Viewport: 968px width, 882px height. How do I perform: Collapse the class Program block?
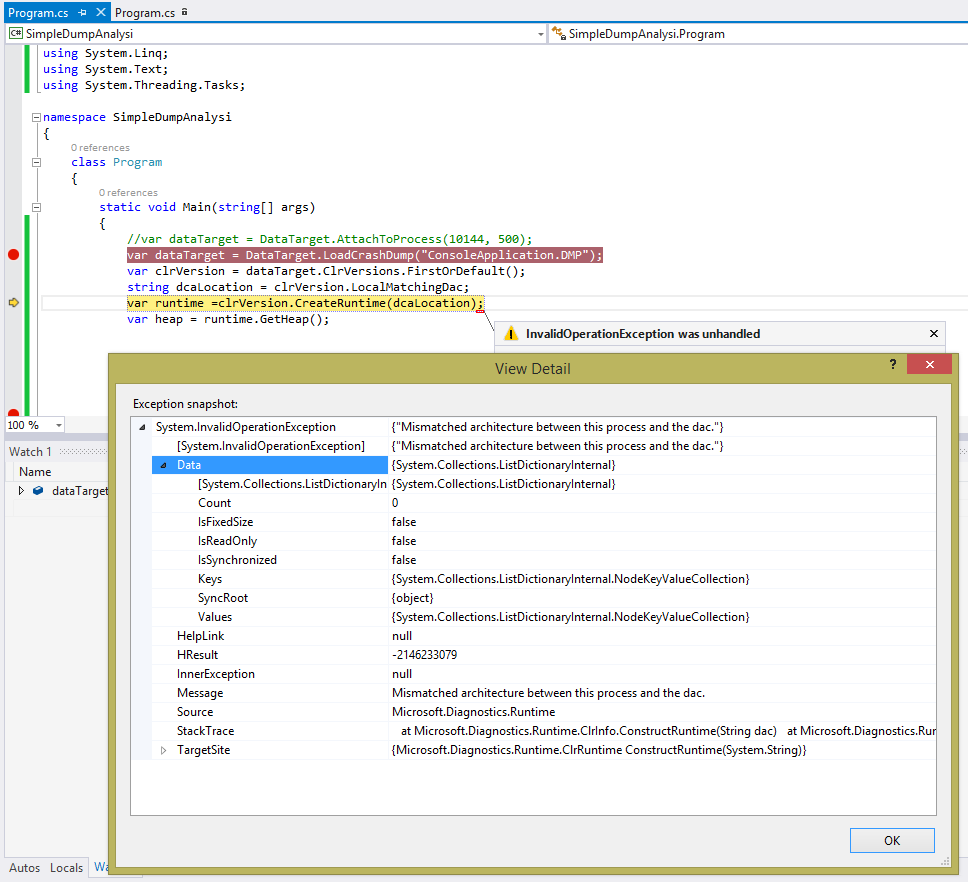[x=36, y=162]
